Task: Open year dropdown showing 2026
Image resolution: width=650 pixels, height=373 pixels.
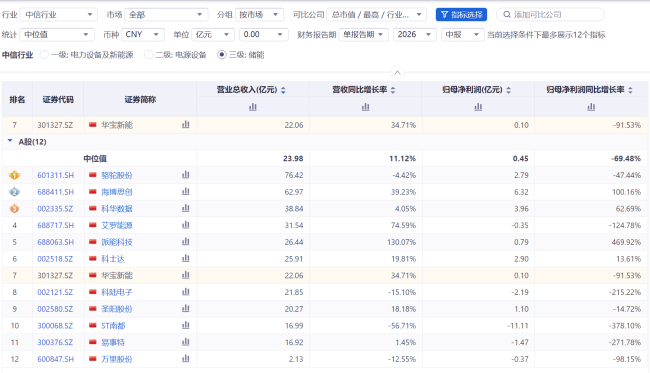Action: tap(415, 34)
